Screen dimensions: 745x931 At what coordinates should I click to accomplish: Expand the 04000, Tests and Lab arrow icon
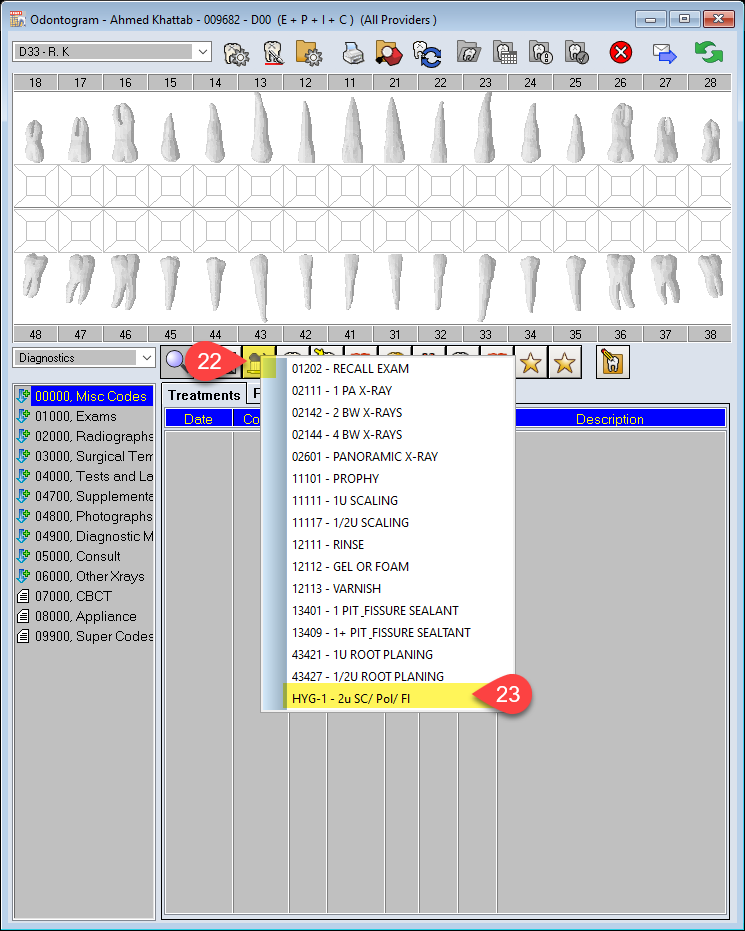(x=23, y=476)
